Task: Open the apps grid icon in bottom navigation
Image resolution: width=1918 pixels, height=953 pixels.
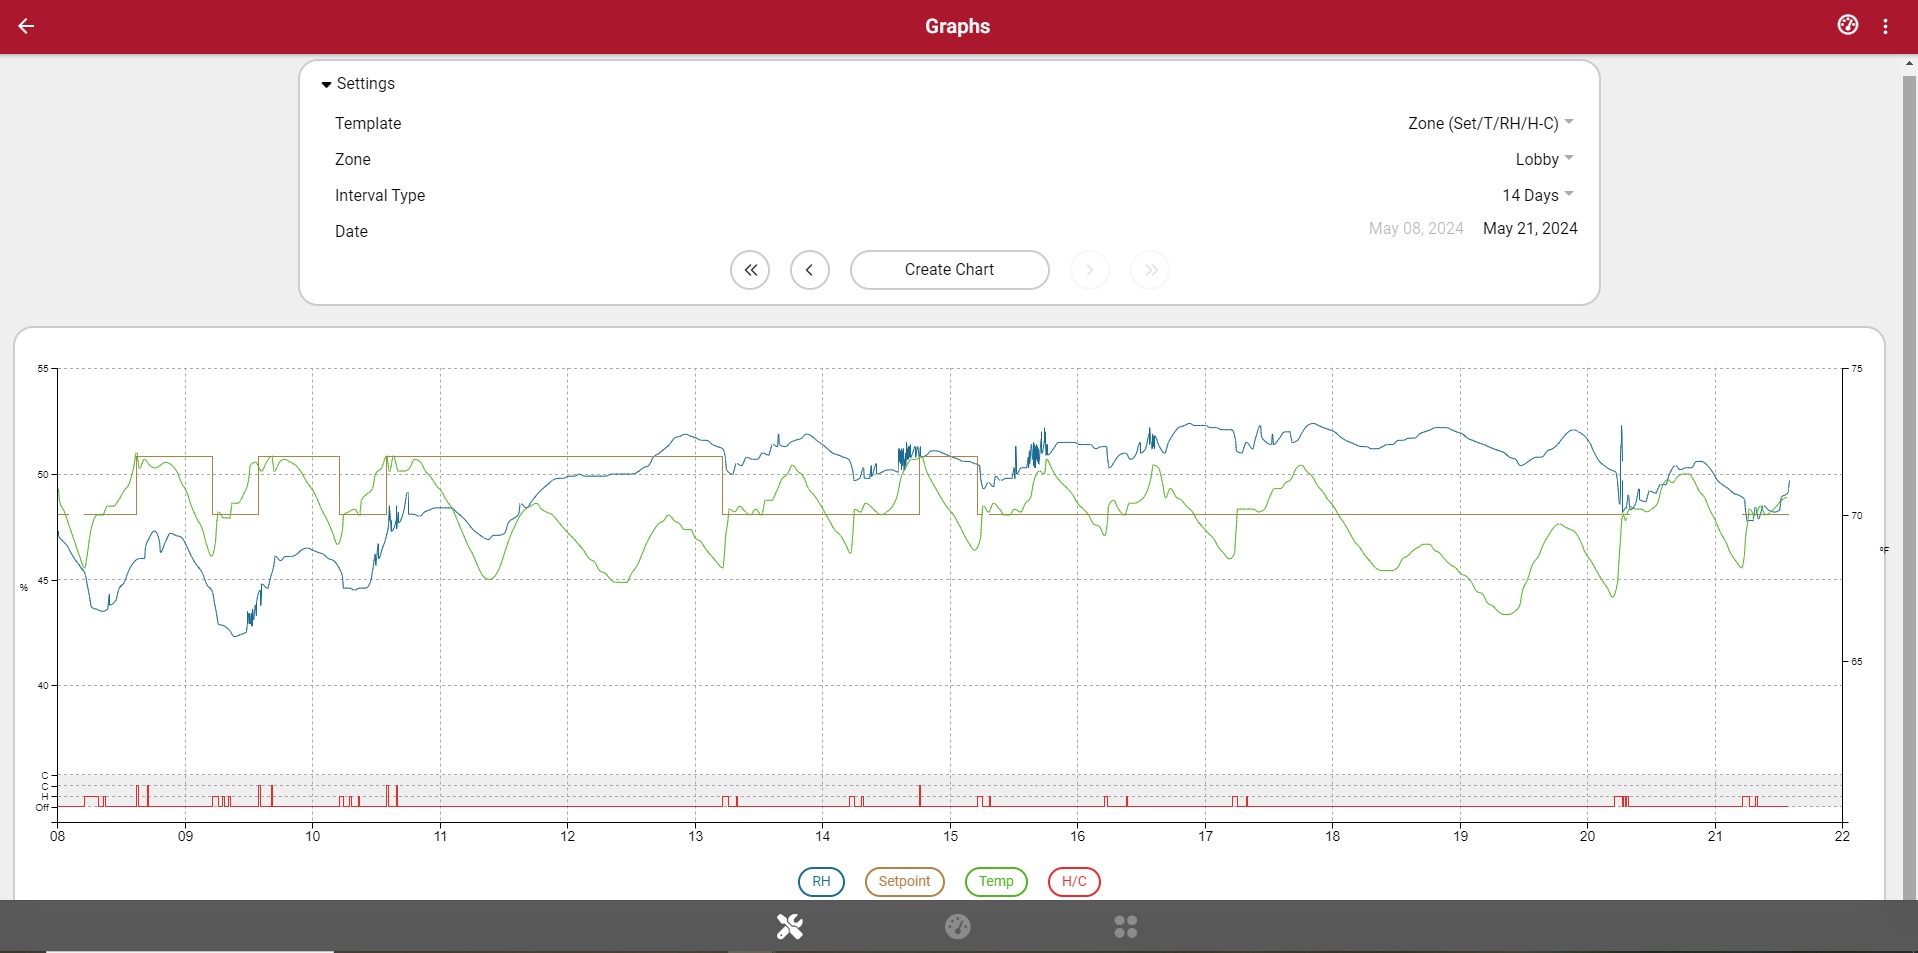Action: (1124, 925)
